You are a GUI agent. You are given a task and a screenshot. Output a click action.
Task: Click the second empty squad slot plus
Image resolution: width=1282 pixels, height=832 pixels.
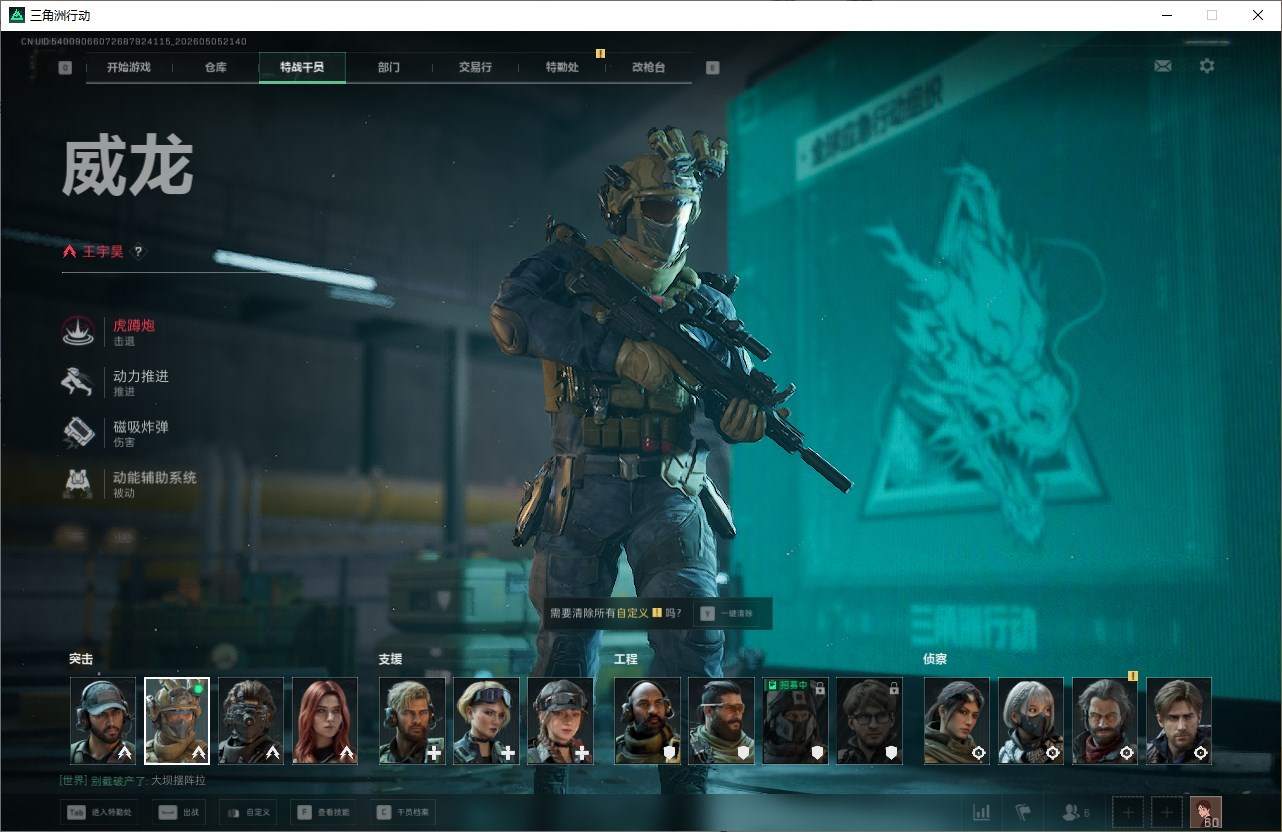1166,812
